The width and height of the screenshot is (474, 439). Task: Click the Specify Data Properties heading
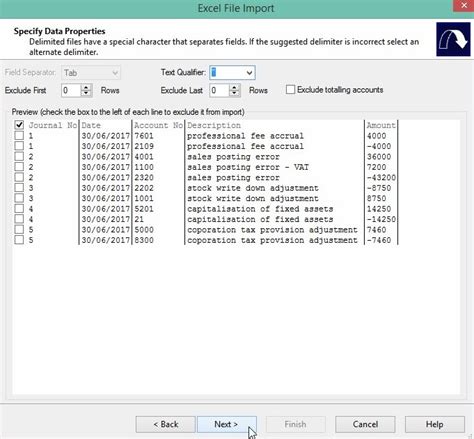(59, 31)
